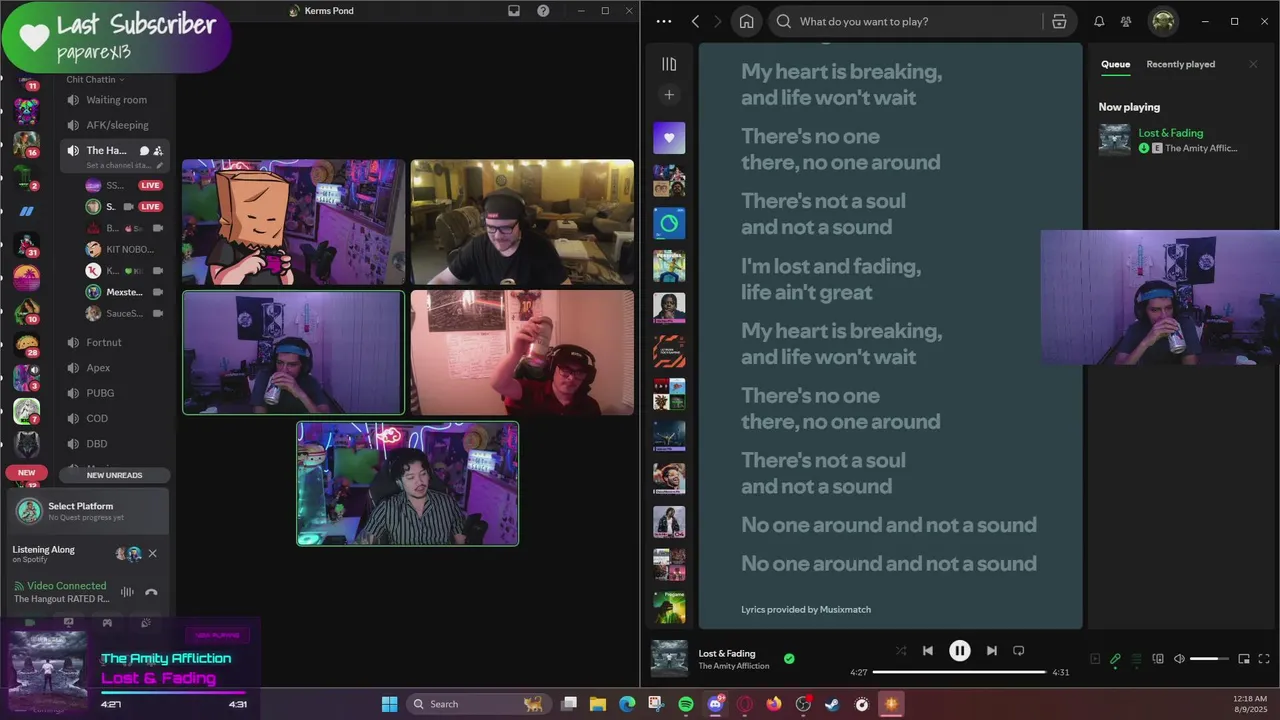The image size is (1280, 720).
Task: Open chat icon for The Hangout channel
Action: [x=144, y=151]
